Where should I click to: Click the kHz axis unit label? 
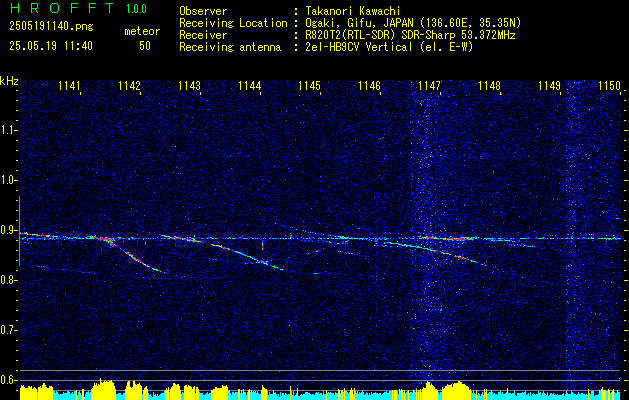point(9,81)
